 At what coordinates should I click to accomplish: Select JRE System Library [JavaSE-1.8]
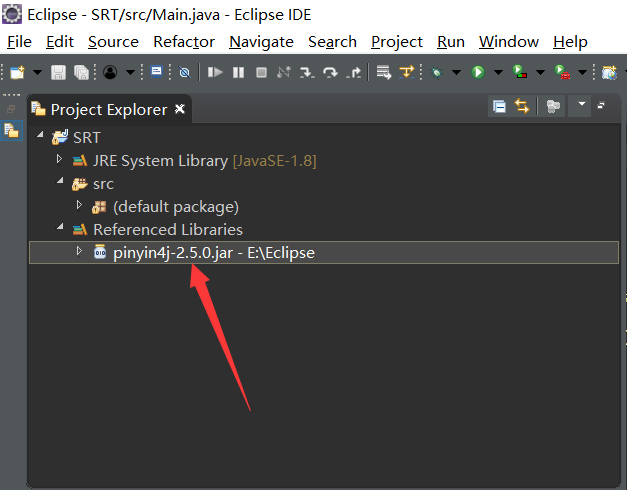coord(204,161)
